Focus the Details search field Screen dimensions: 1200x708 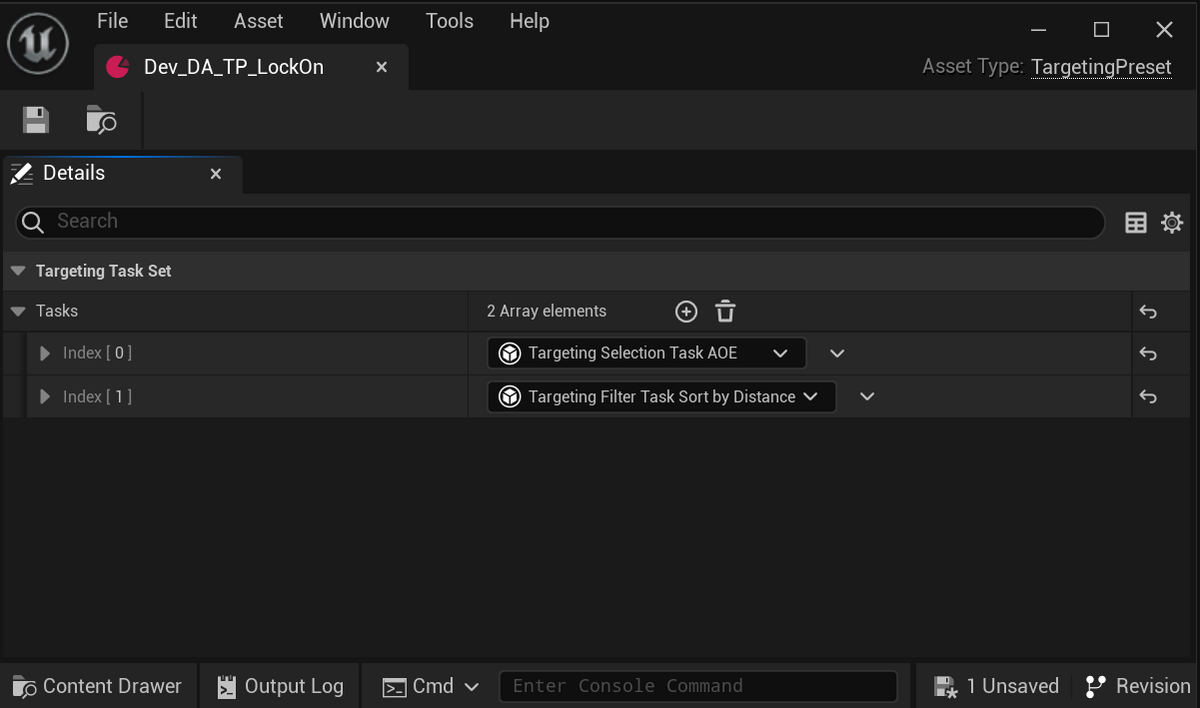point(560,222)
